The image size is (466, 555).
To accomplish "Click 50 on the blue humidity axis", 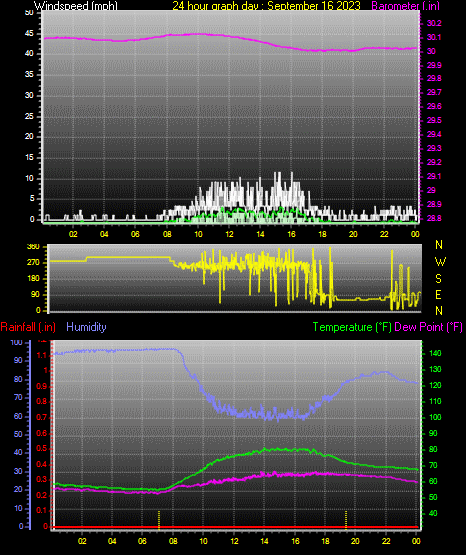I will pos(18,434).
